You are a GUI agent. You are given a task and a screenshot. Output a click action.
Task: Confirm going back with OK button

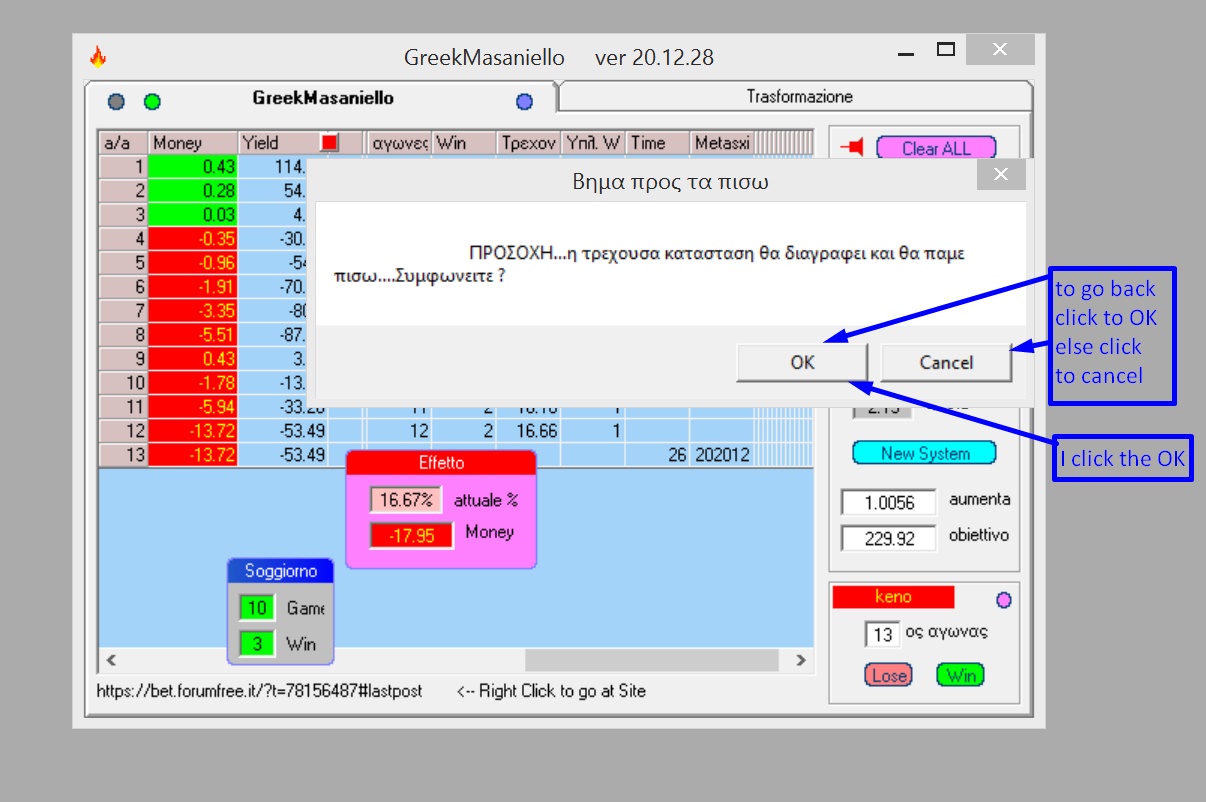(802, 362)
